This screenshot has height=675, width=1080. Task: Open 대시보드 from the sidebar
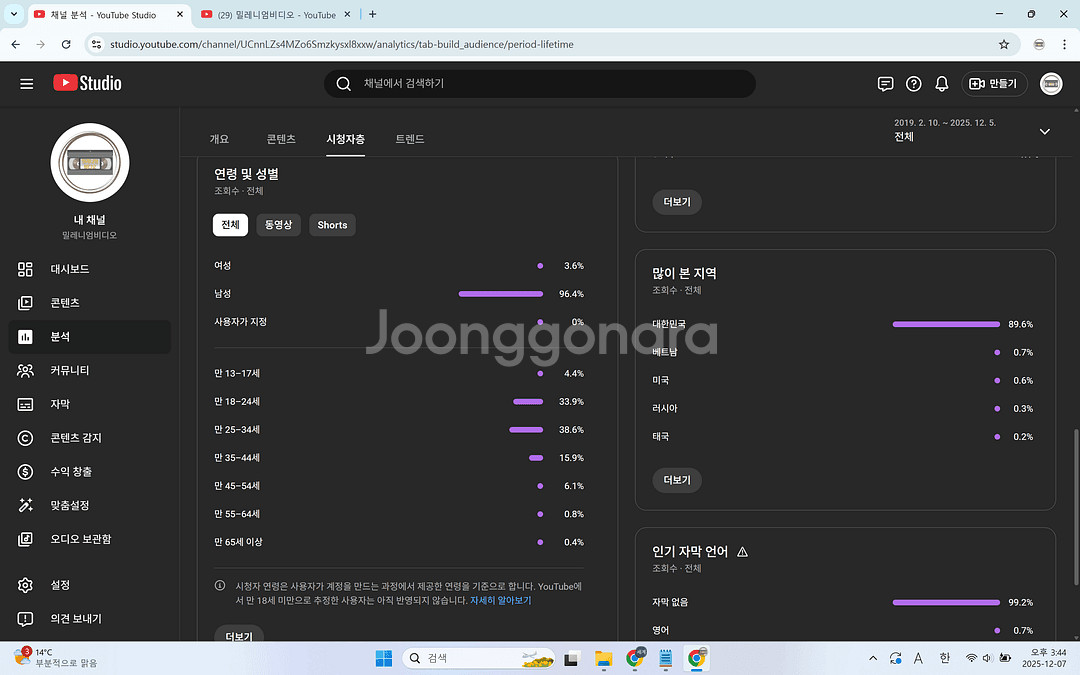tap(70, 269)
